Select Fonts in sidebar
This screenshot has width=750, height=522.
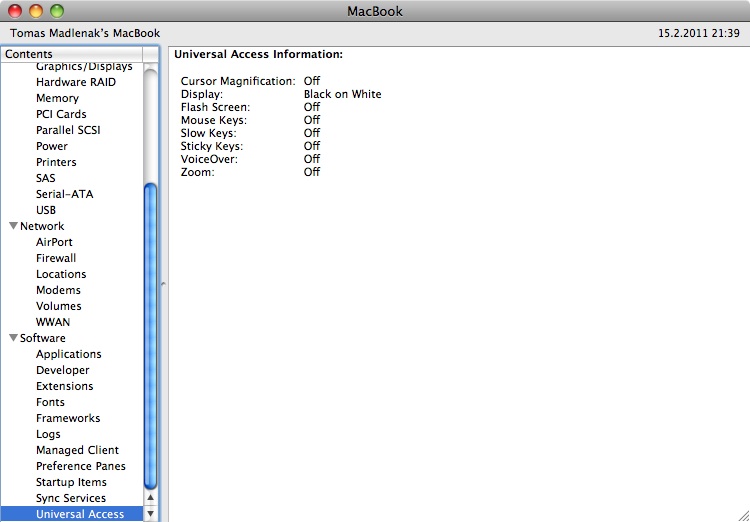[x=50, y=402]
